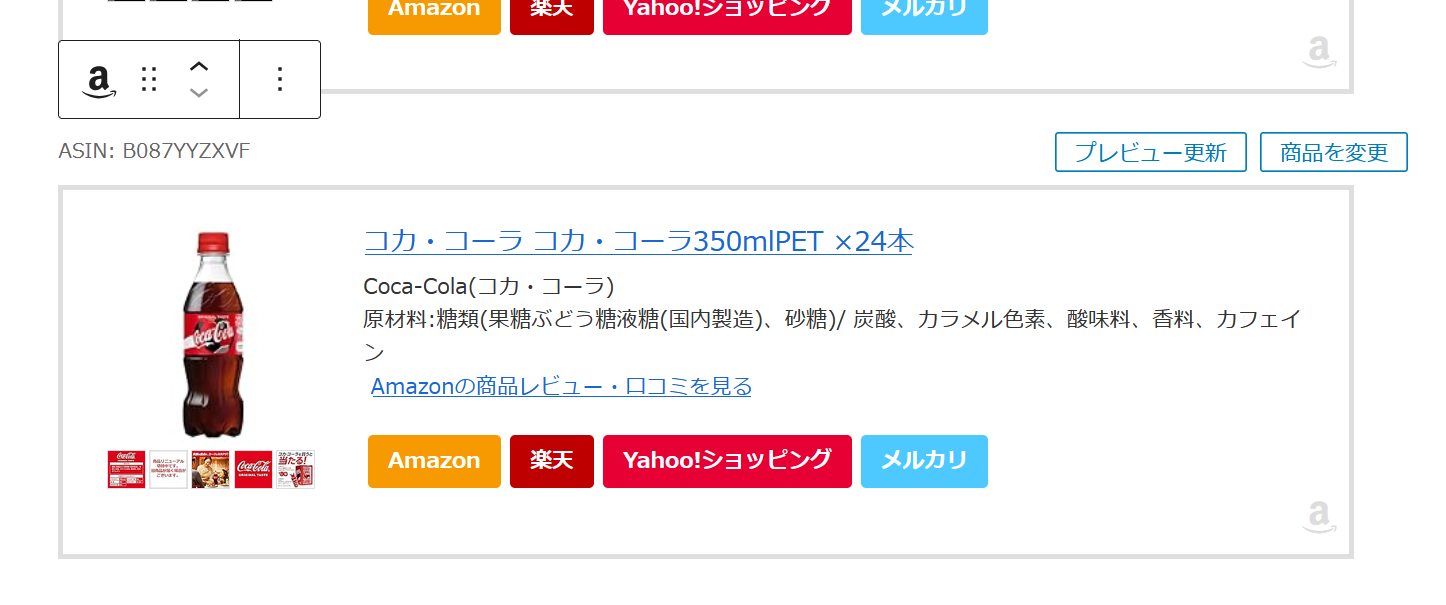Click the メルカリ button in Coca-Cola card
Viewport: 1446px width, 605px height.
click(924, 461)
